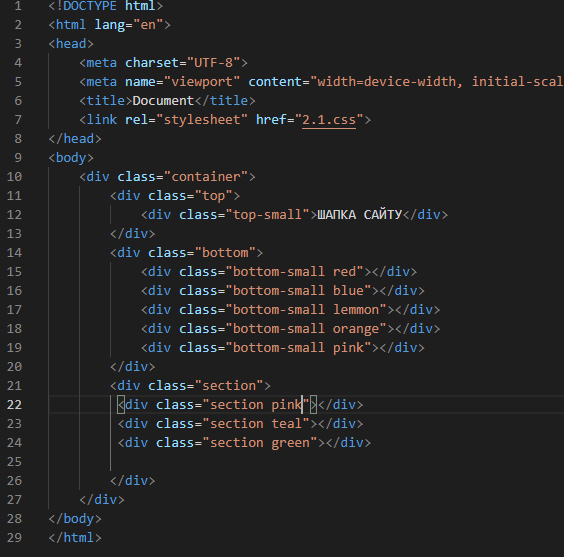Click line number 22 in the gutter

pos(14,405)
